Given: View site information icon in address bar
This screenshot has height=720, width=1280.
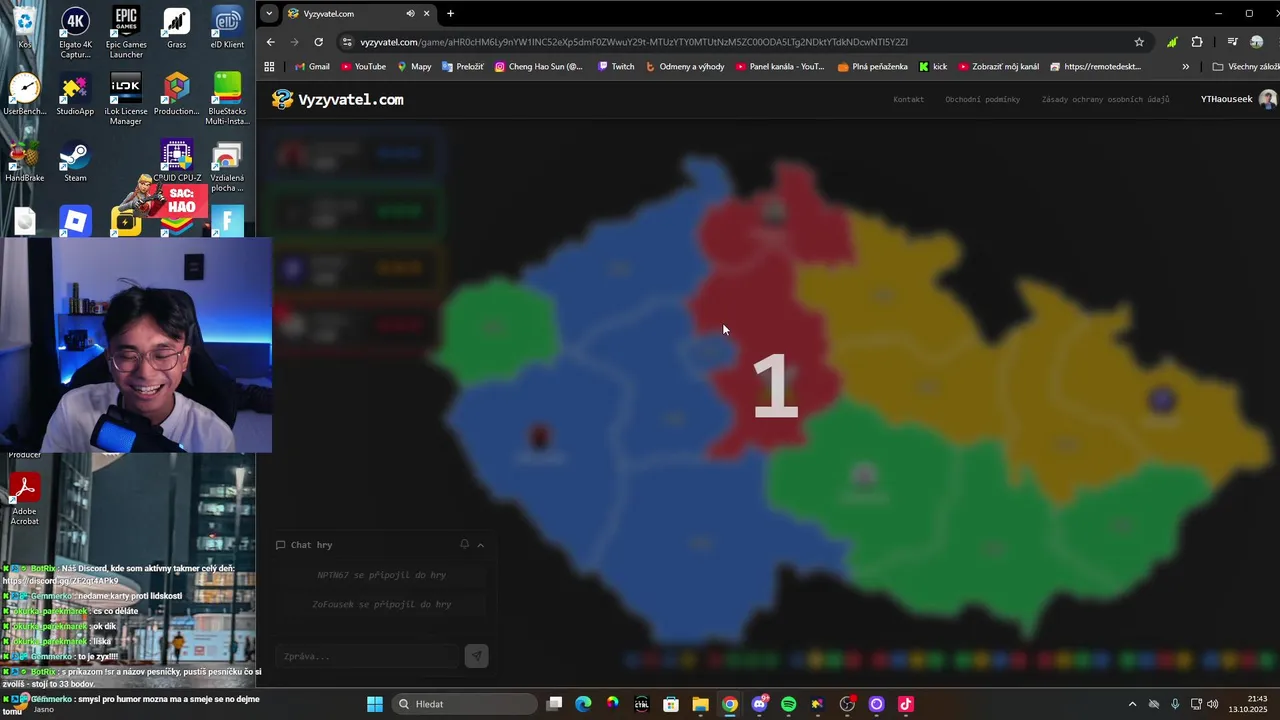Looking at the screenshot, I should pyautogui.click(x=347, y=42).
